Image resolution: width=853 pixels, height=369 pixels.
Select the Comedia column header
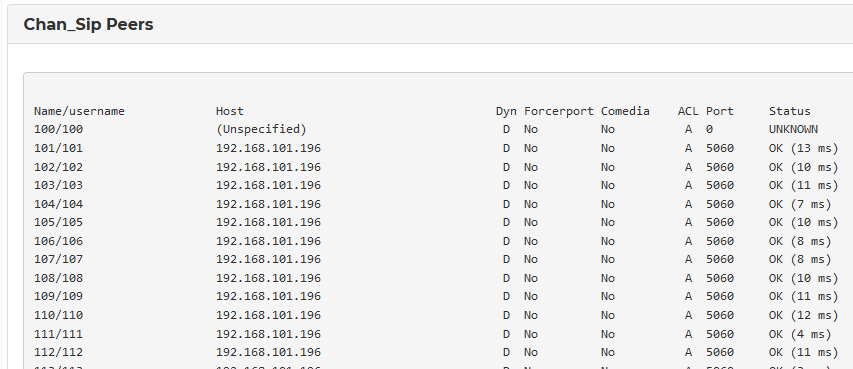(625, 111)
